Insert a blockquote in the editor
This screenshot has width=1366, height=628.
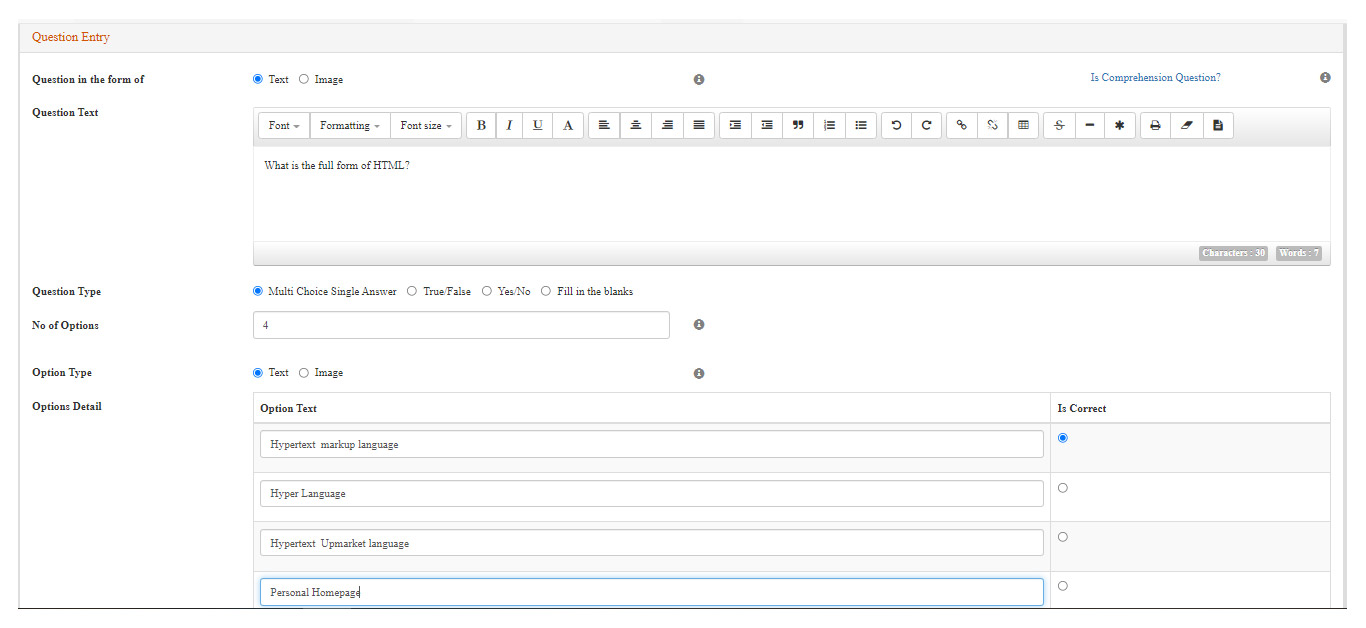tap(797, 126)
